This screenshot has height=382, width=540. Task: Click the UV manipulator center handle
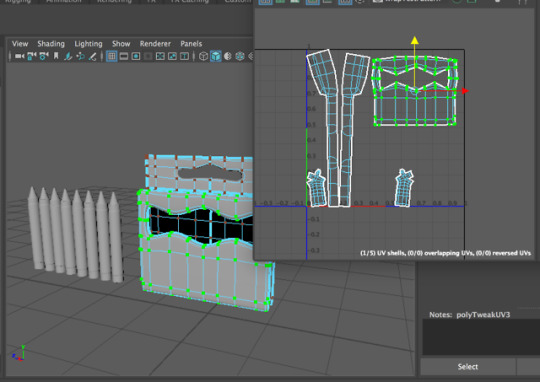pyautogui.click(x=416, y=91)
